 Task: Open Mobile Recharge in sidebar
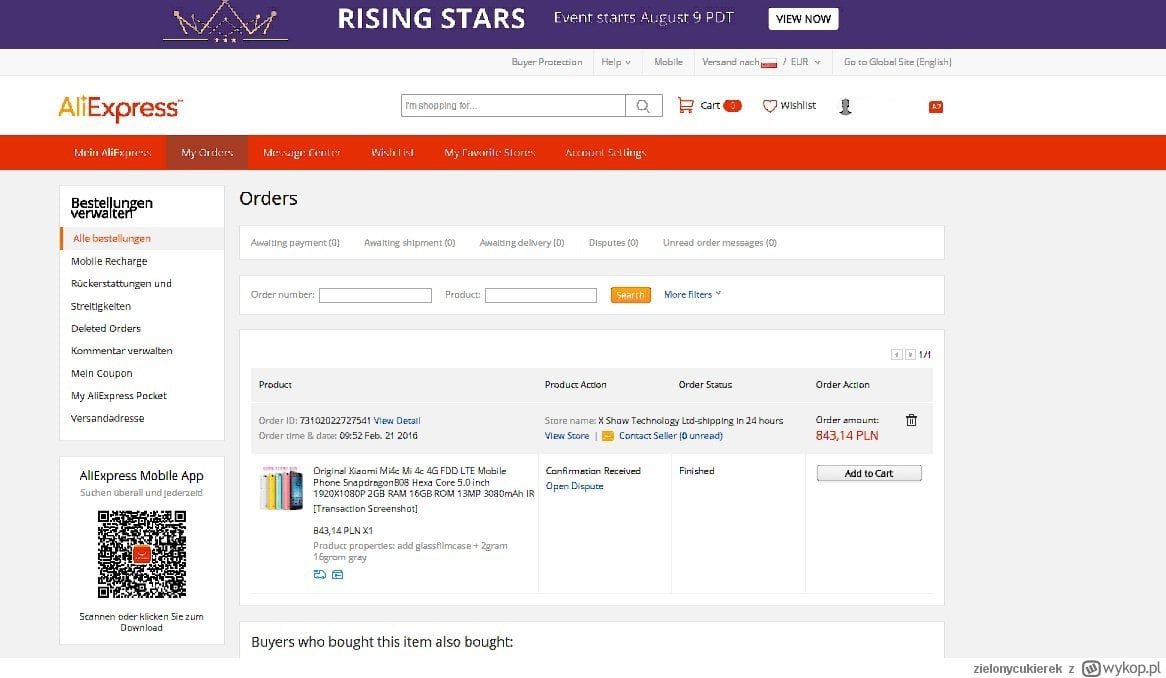pyautogui.click(x=109, y=261)
